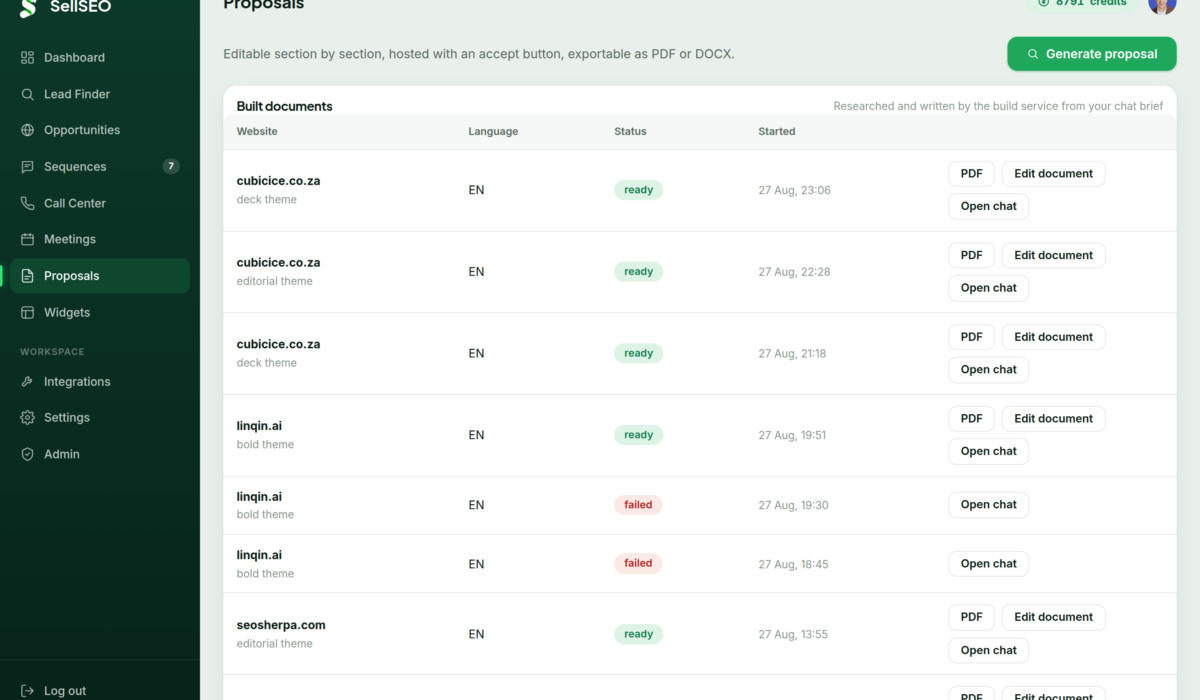Click the Proposals document icon

pos(28,276)
